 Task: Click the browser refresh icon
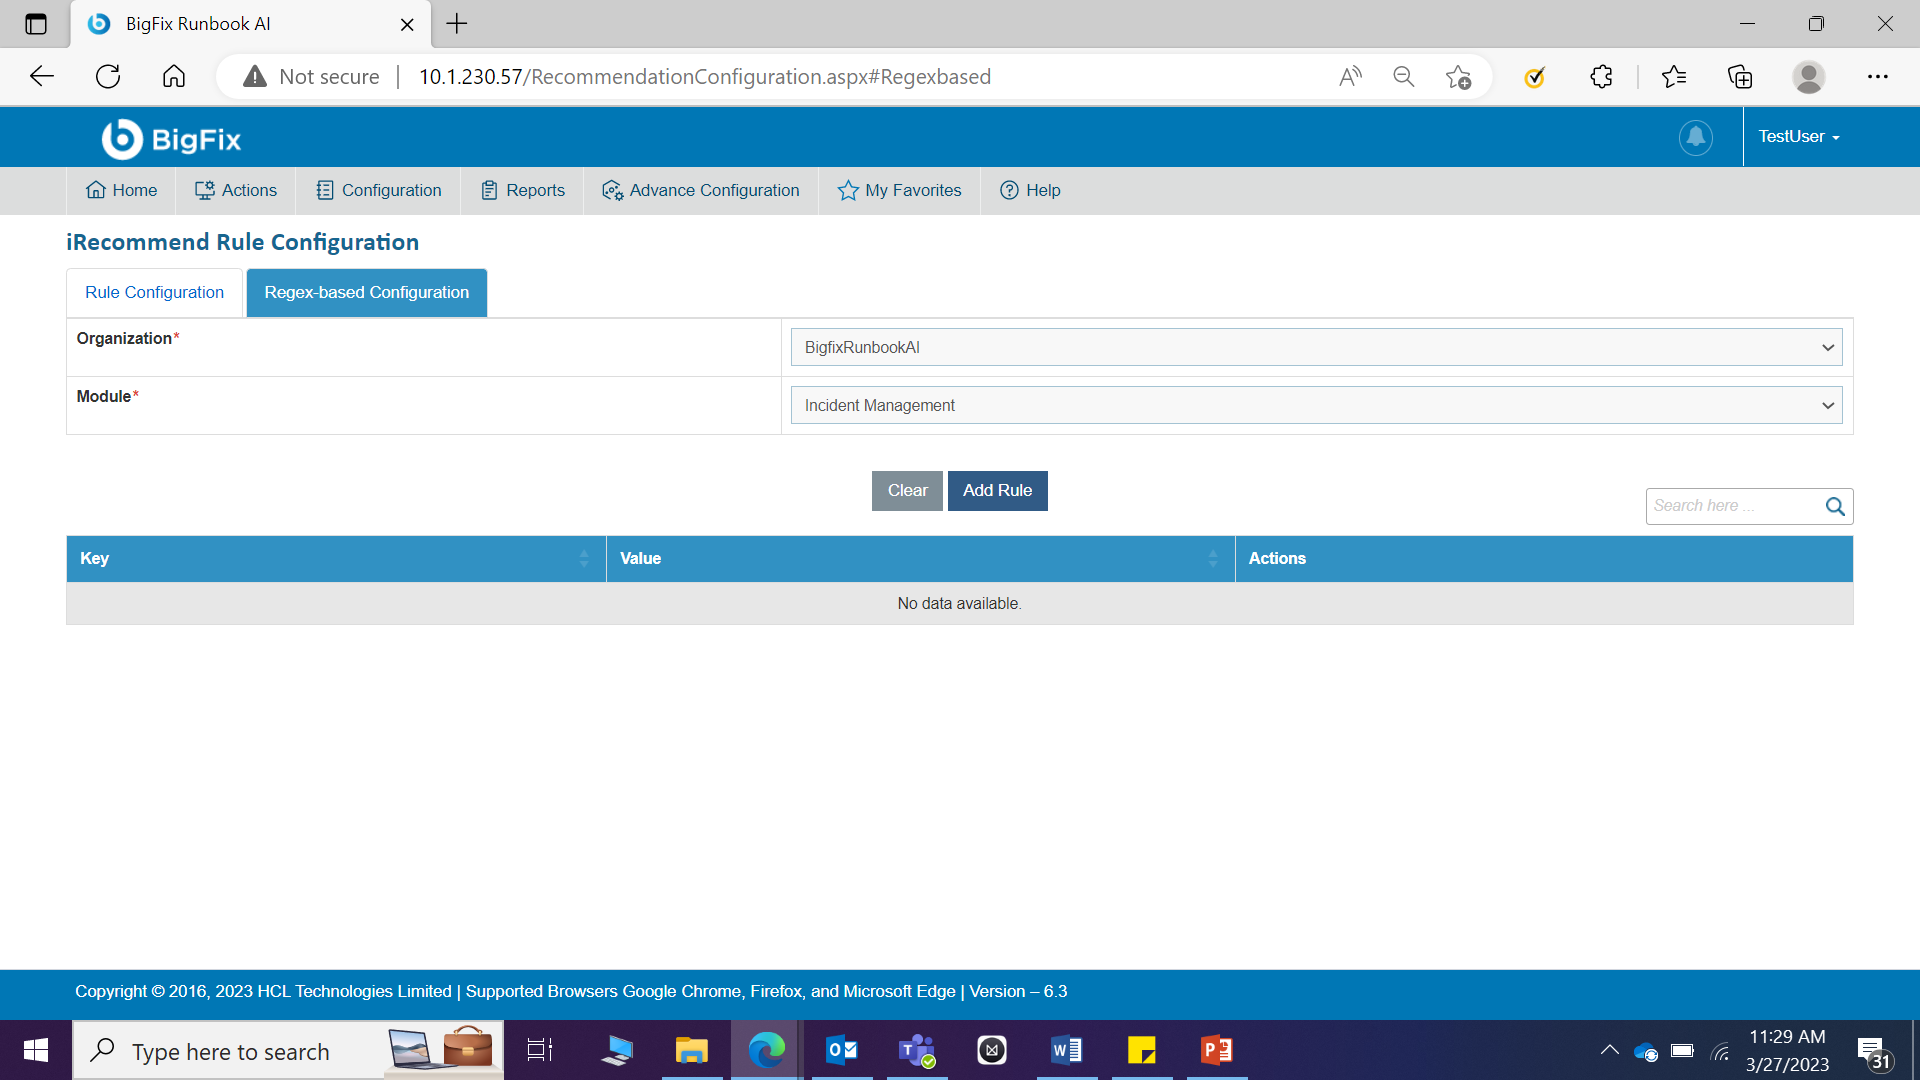click(108, 77)
